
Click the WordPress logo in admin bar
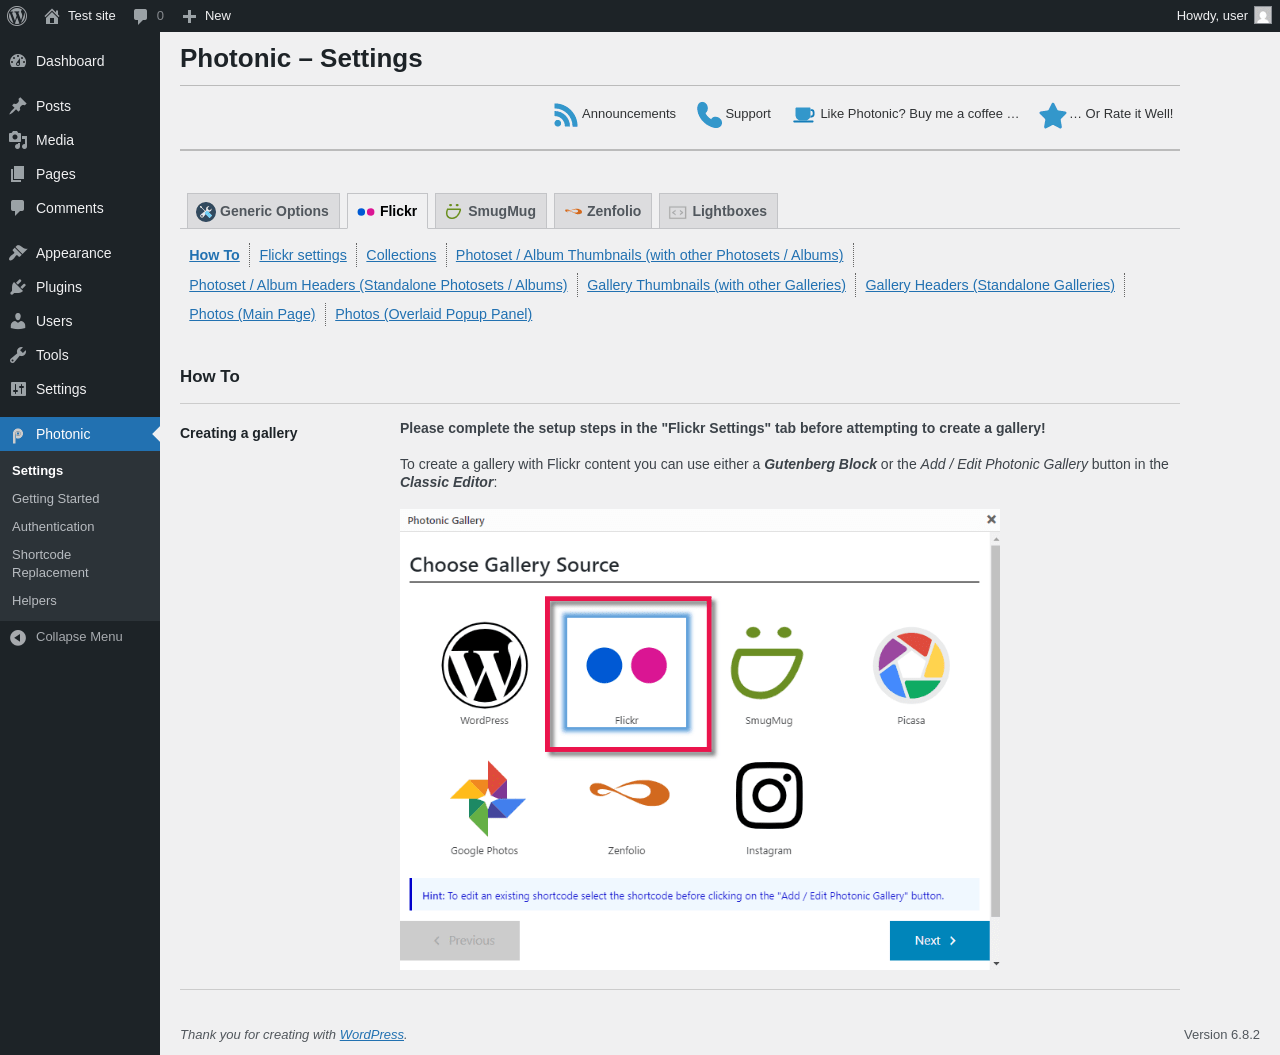coord(17,16)
